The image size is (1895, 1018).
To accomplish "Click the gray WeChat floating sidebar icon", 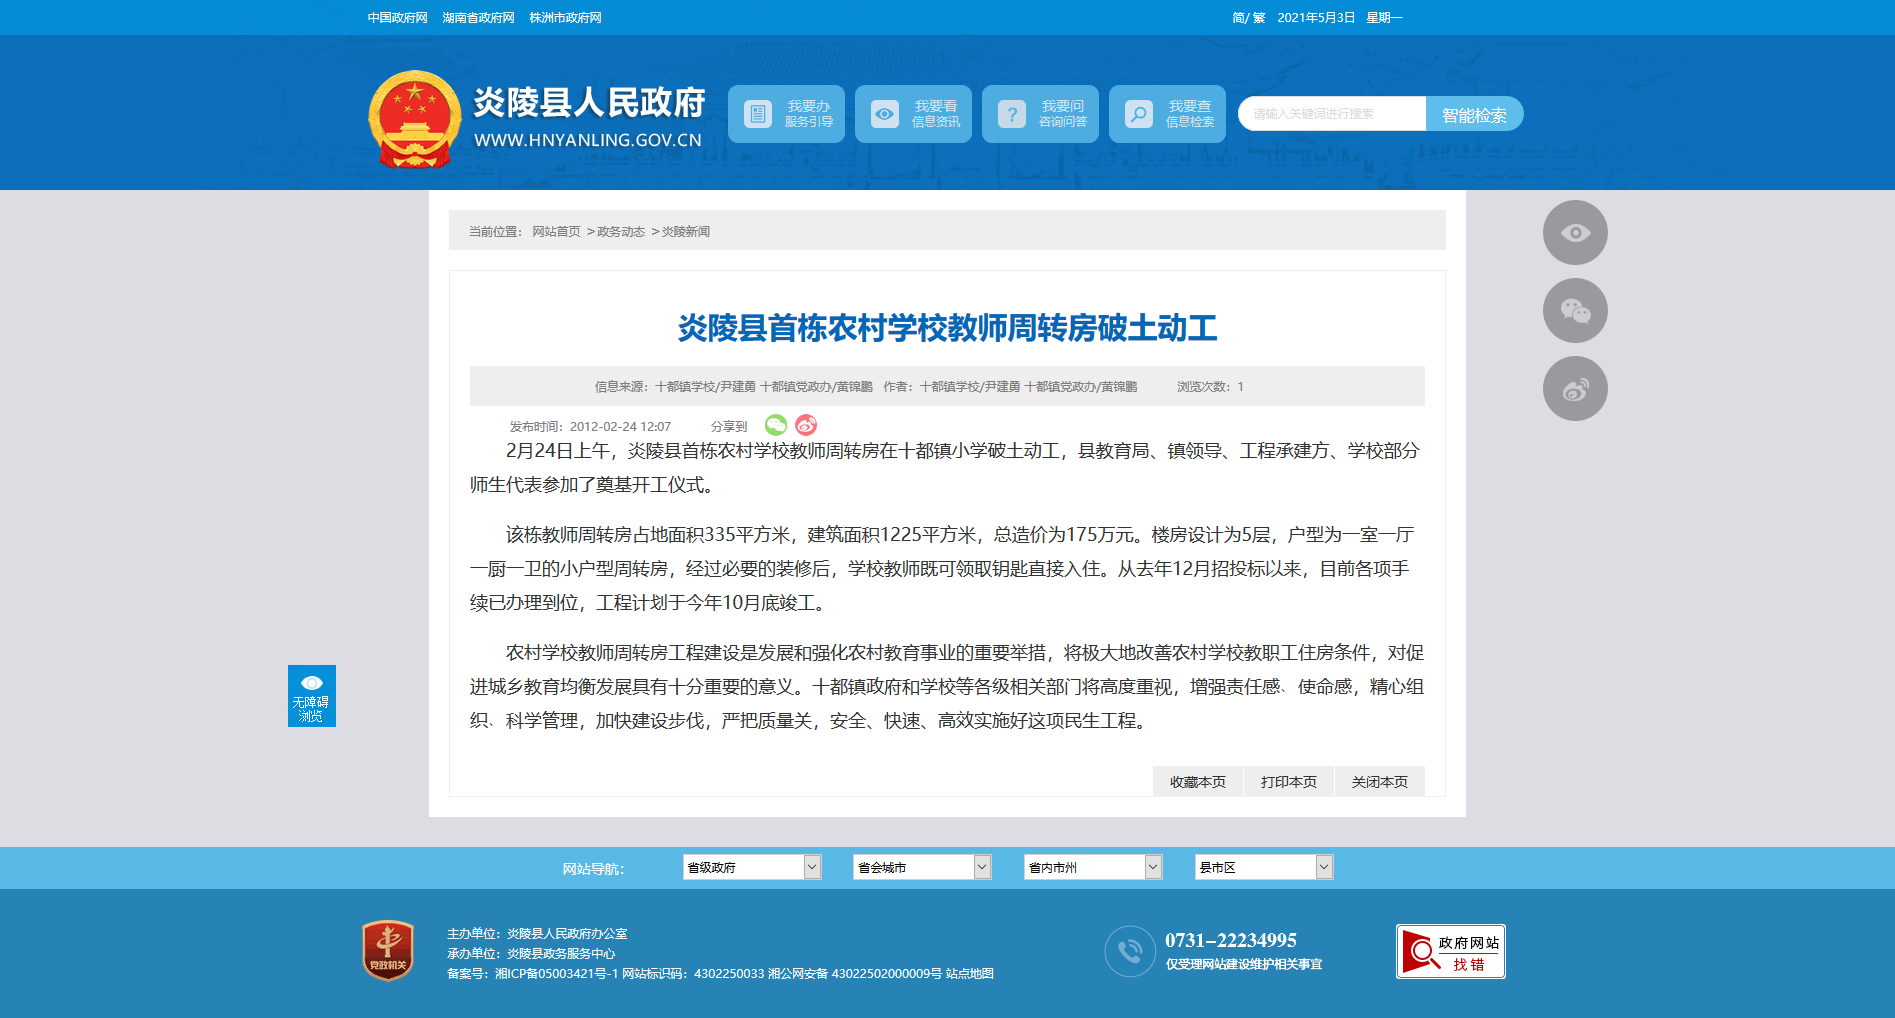I will tap(1575, 311).
